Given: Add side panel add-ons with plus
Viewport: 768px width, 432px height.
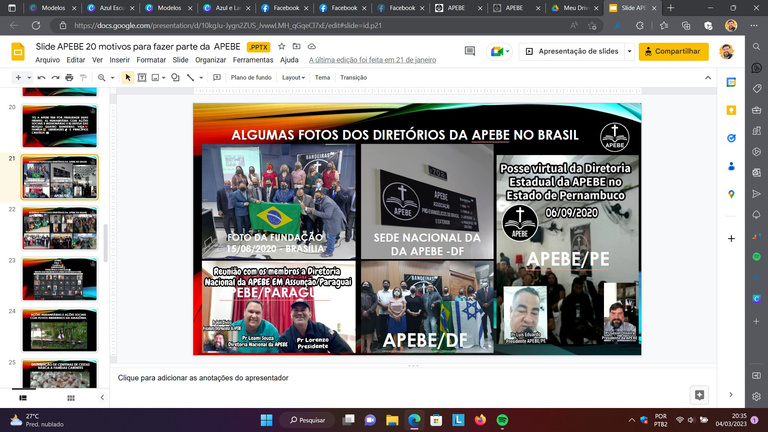Looking at the screenshot, I should (x=731, y=239).
